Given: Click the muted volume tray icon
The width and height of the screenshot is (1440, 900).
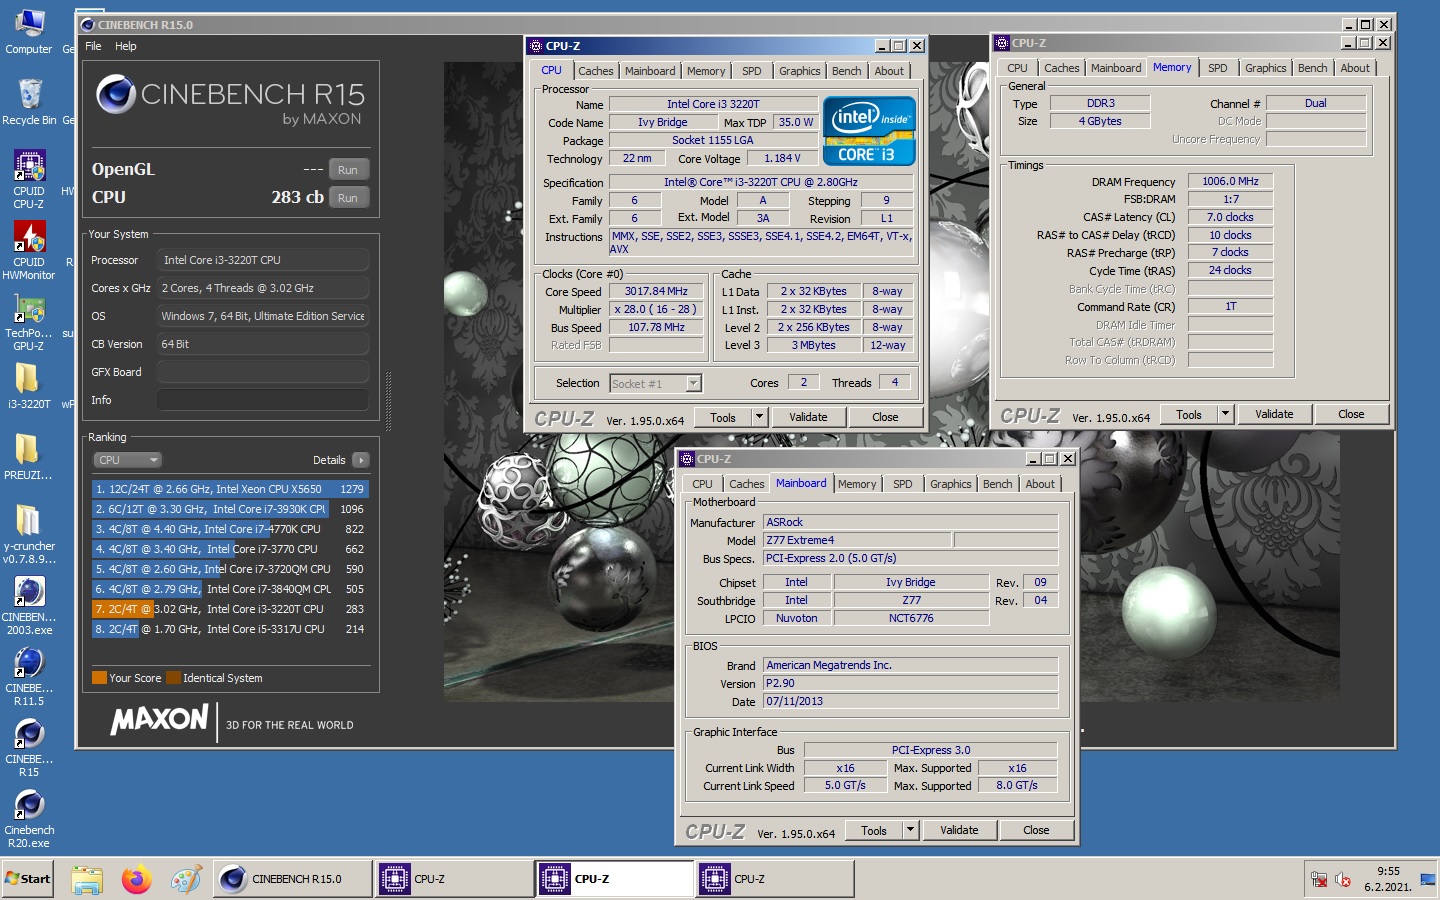Looking at the screenshot, I should pos(1343,879).
